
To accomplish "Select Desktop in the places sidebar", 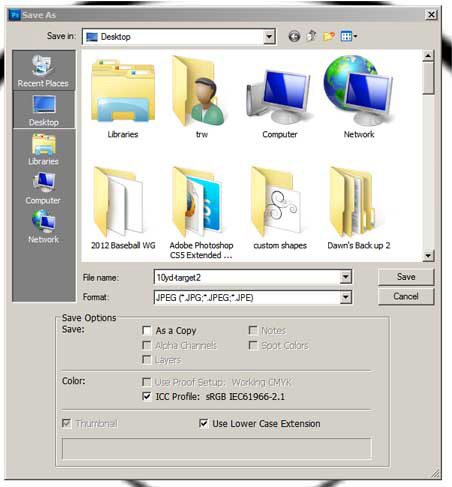I will pos(44,110).
